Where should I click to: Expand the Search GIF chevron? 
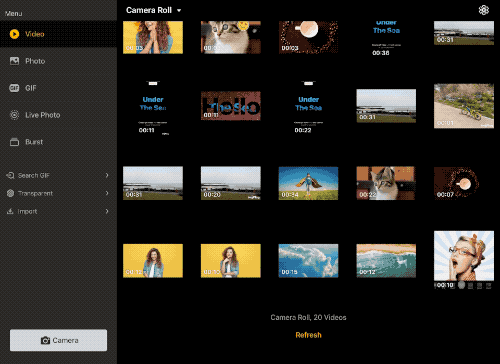107,175
